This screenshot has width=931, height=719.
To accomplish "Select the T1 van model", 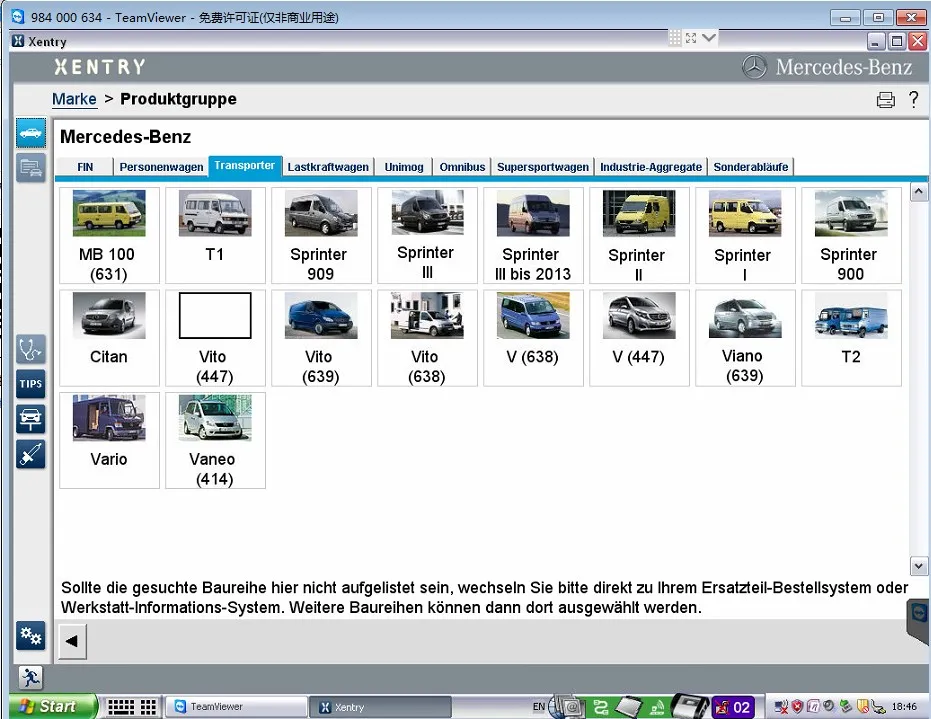I will tap(215, 236).
